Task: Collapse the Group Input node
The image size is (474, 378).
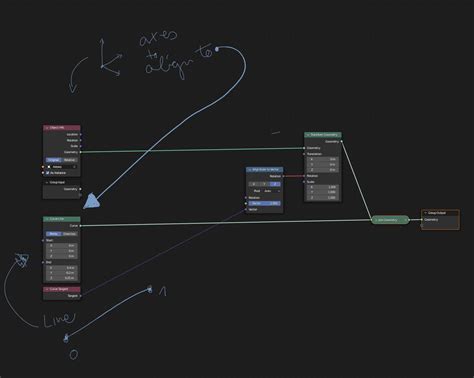Action: coord(47,182)
